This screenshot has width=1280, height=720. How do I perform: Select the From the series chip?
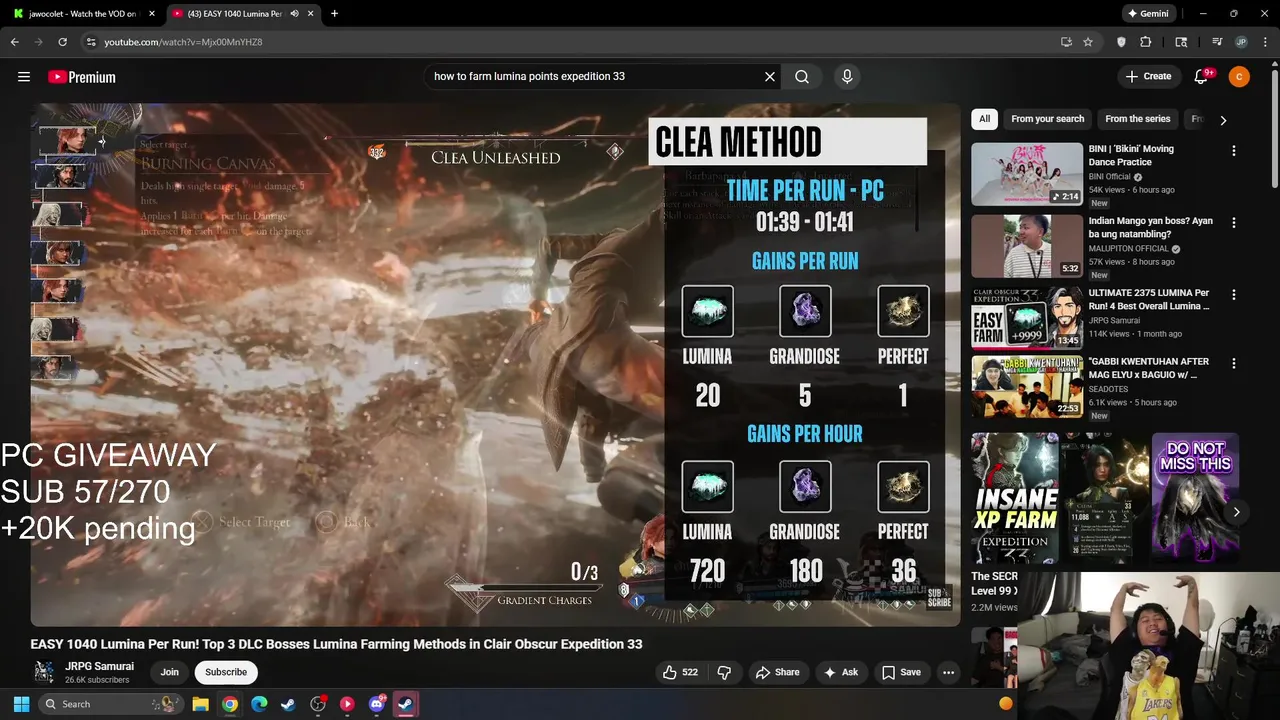(1137, 119)
